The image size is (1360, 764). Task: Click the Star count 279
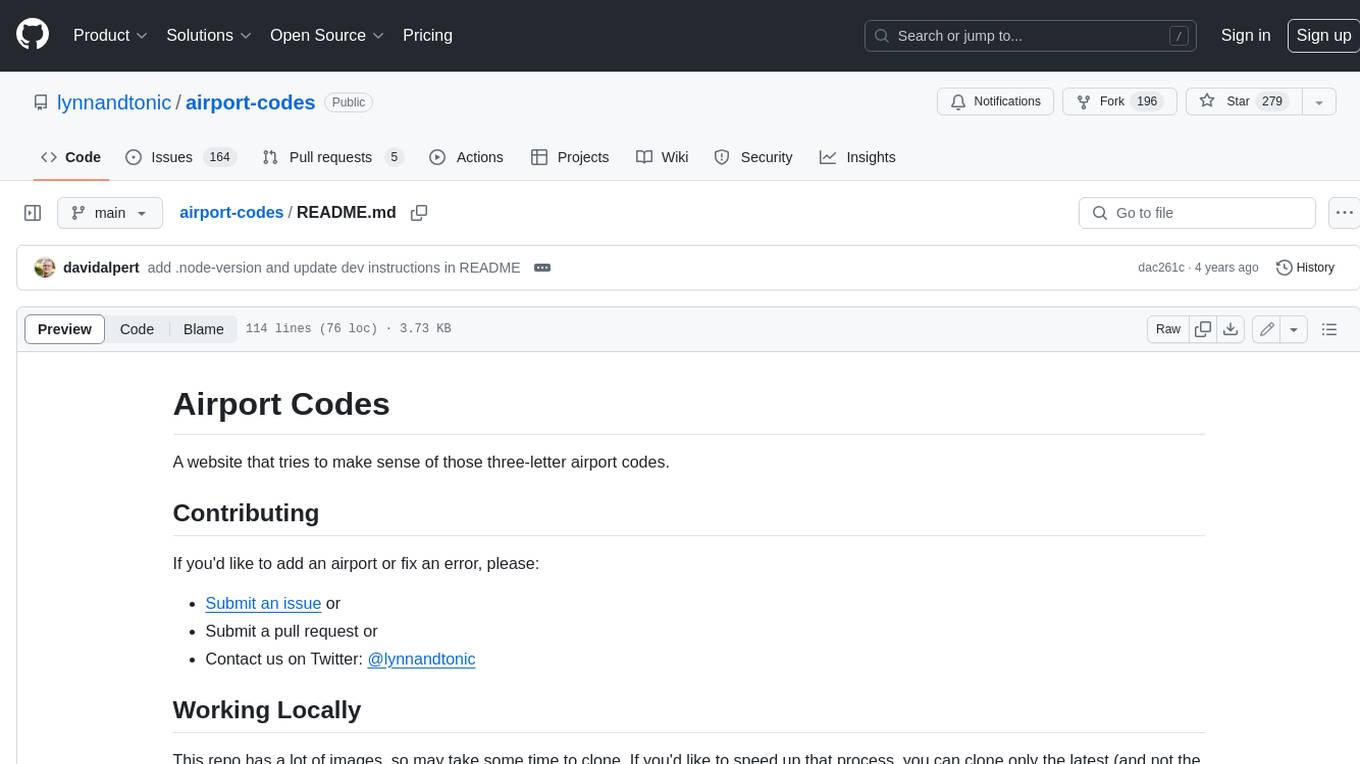[x=1272, y=102]
